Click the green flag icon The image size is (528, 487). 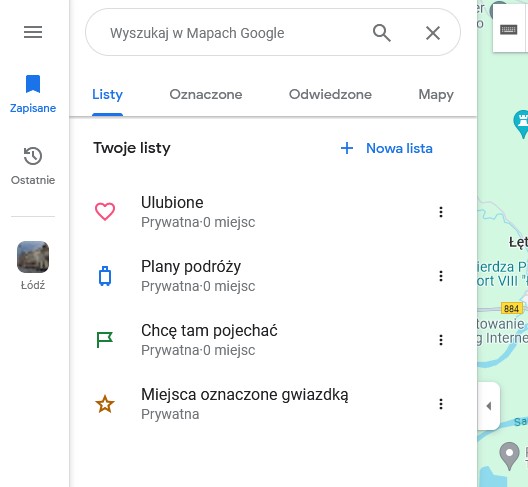105,340
